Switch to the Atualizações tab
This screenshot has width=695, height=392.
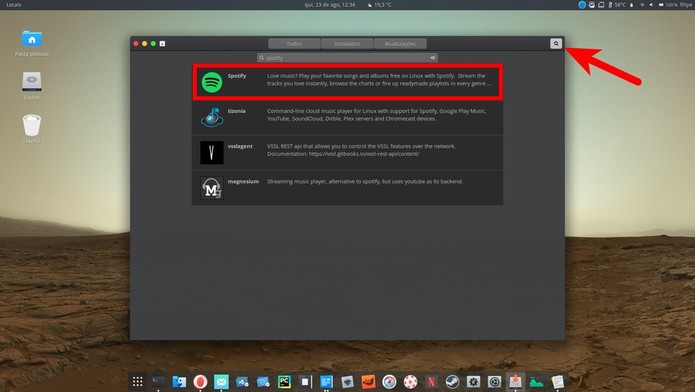click(400, 43)
